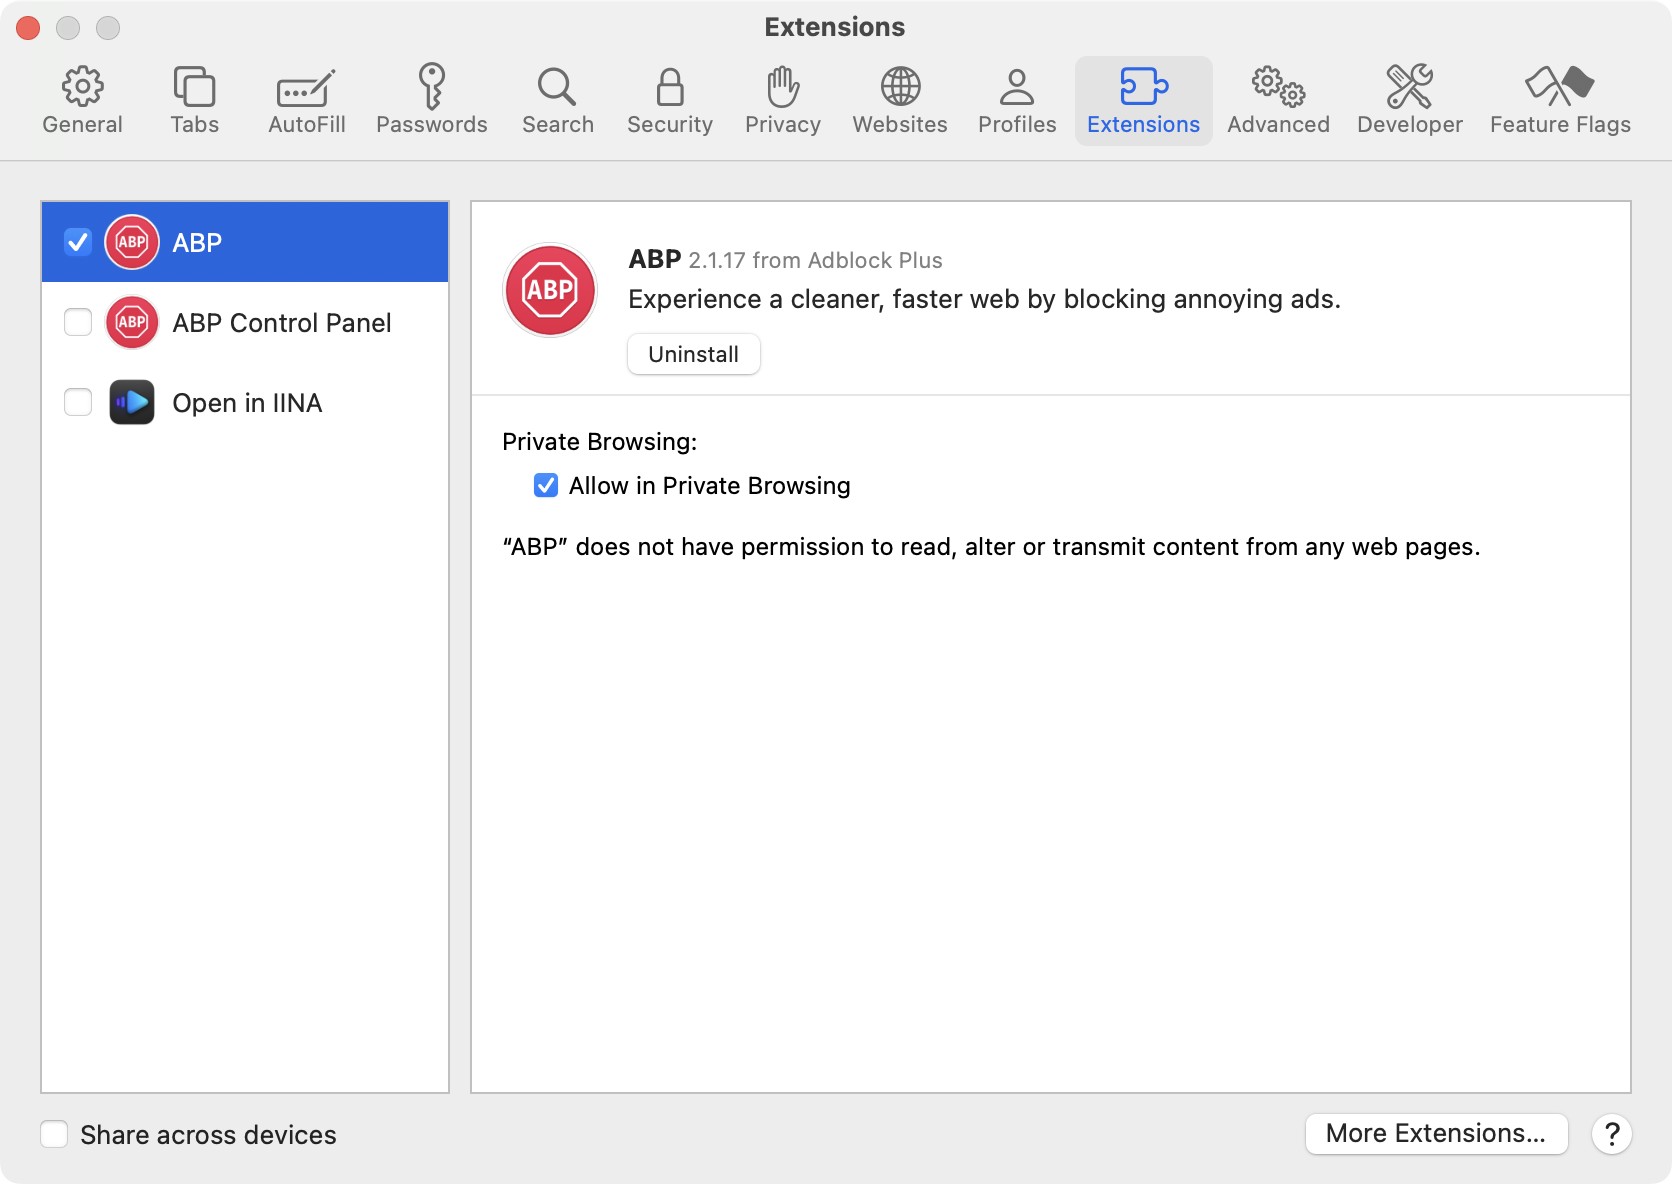Switch to the Privacy tab label
Screen dimensions: 1672x1184
[783, 124]
